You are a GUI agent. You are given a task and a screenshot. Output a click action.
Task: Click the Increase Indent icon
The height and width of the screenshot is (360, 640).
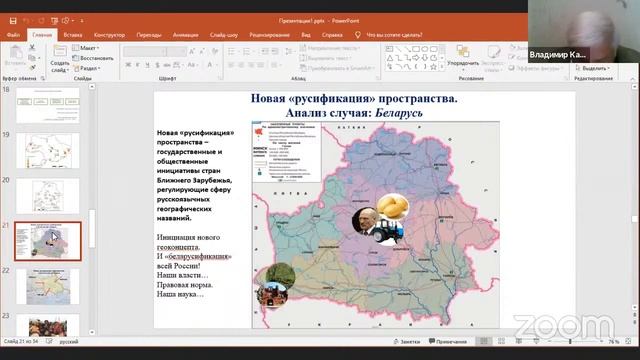[275, 51]
